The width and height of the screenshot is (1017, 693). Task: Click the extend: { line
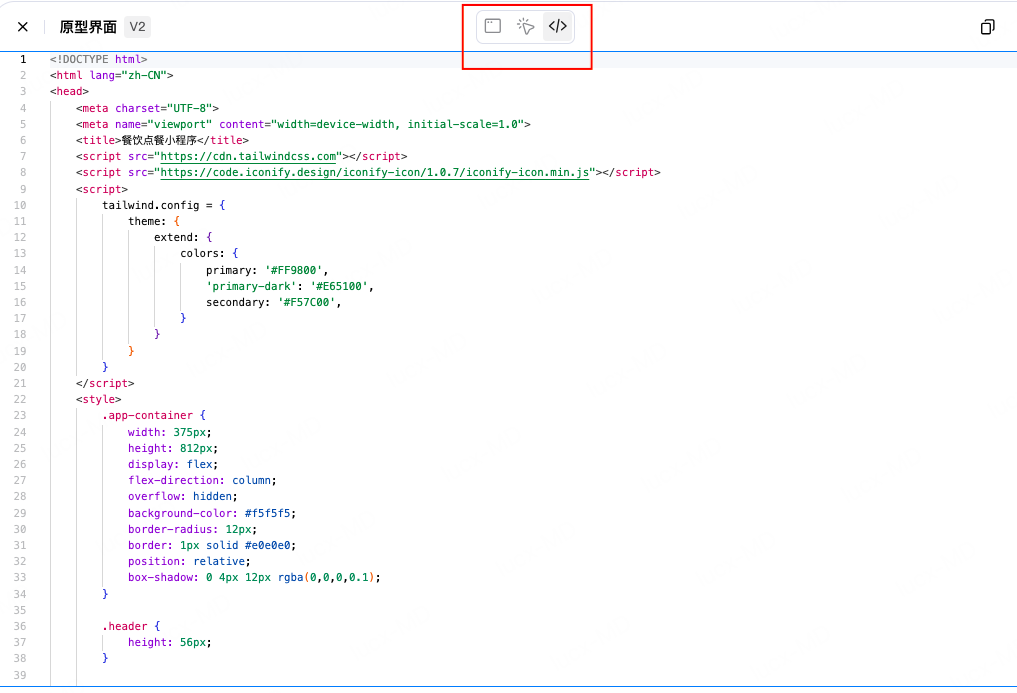[x=183, y=237]
